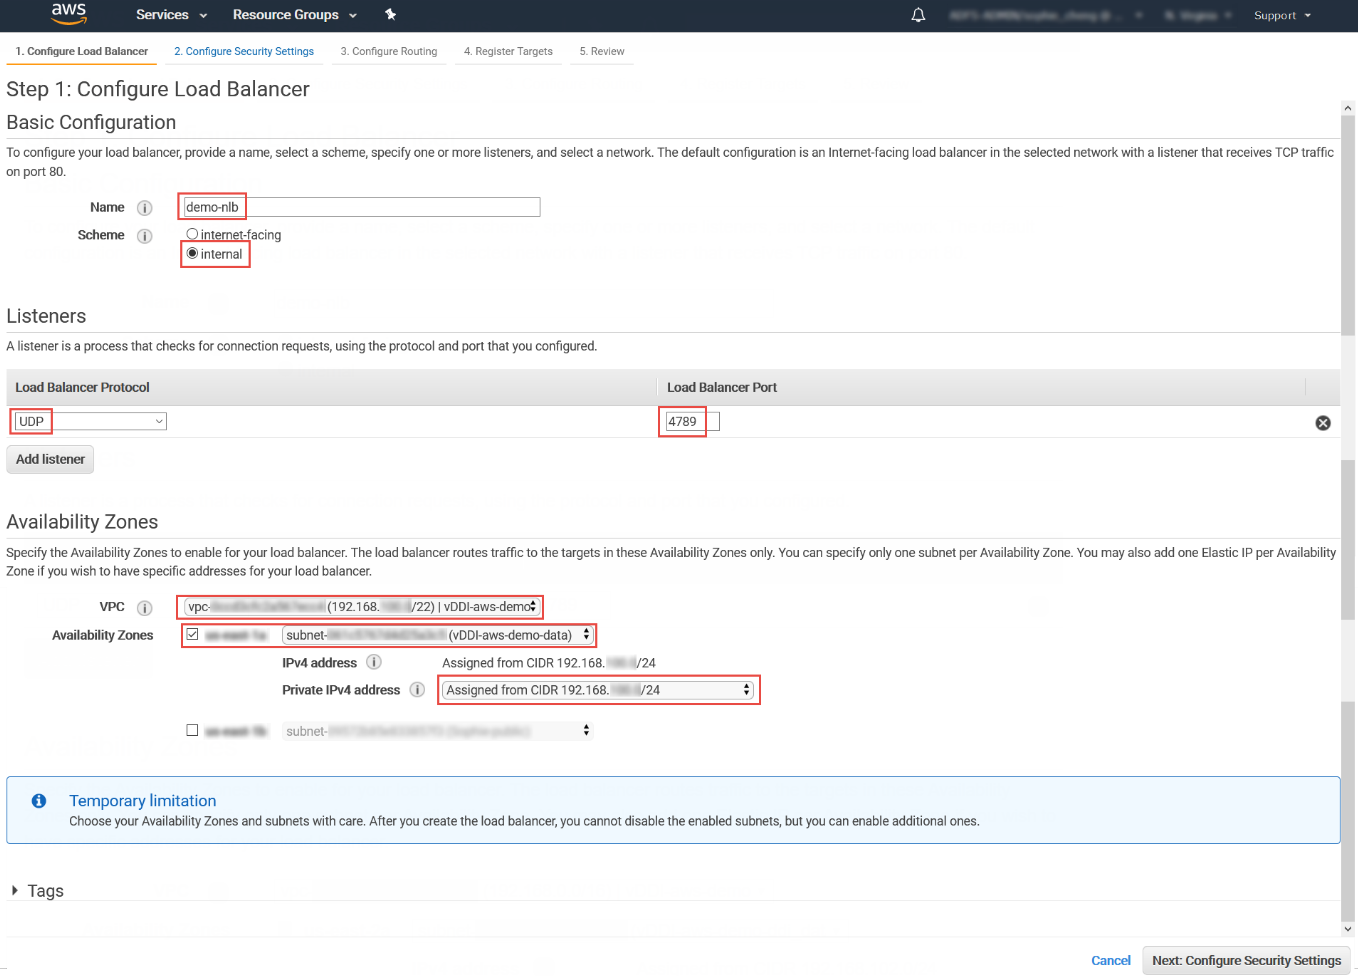Remove the UDP listener with the X icon
Viewport: 1358px width, 976px height.
click(x=1323, y=422)
